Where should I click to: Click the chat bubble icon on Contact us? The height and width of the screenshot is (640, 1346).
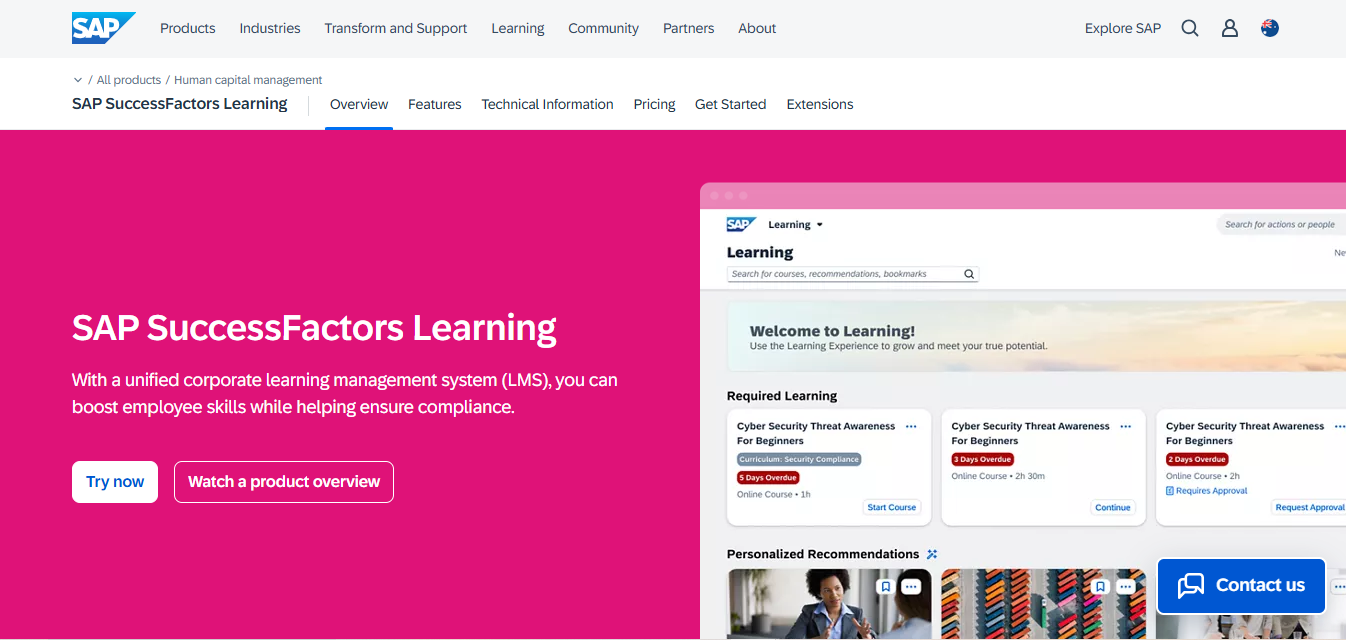coord(1191,586)
